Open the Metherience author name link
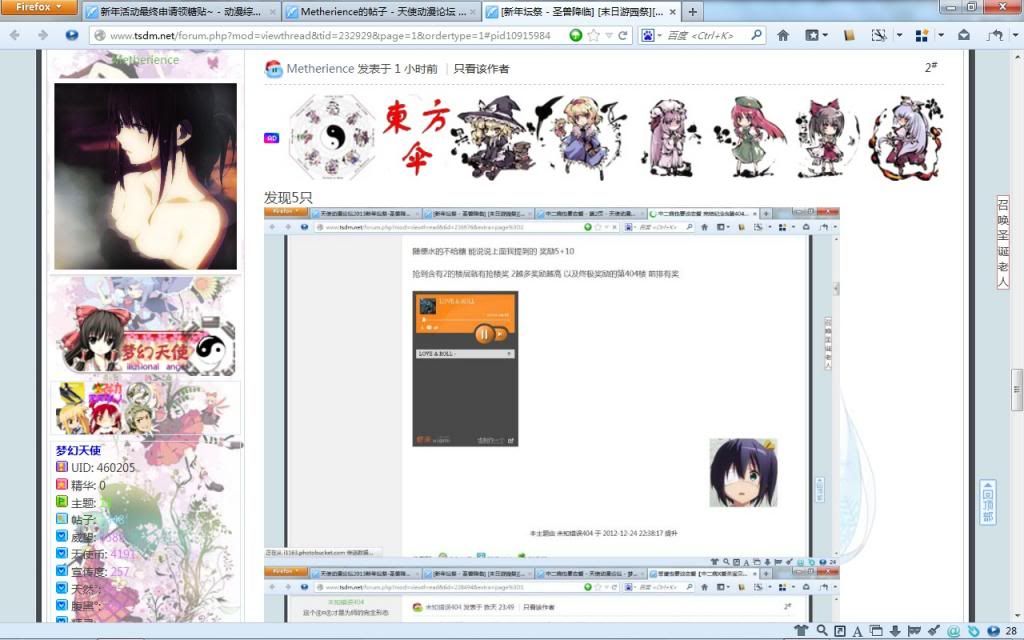The image size is (1024, 640). pos(320,69)
